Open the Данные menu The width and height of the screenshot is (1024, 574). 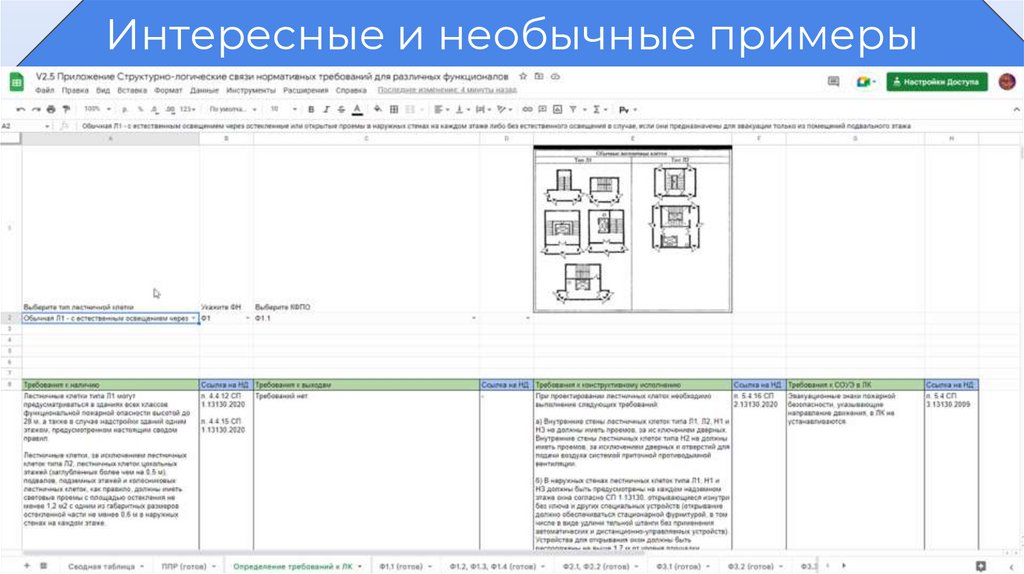coord(204,91)
